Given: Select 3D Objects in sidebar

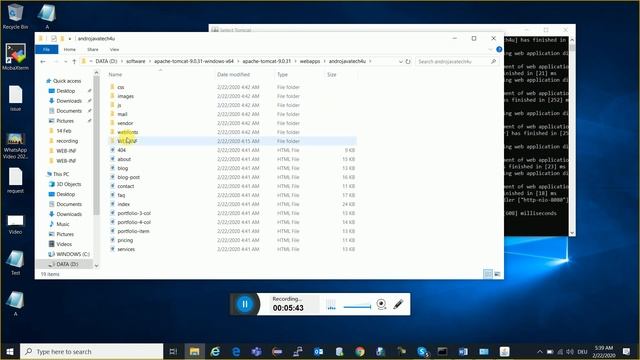Looking at the screenshot, I should coord(69,184).
